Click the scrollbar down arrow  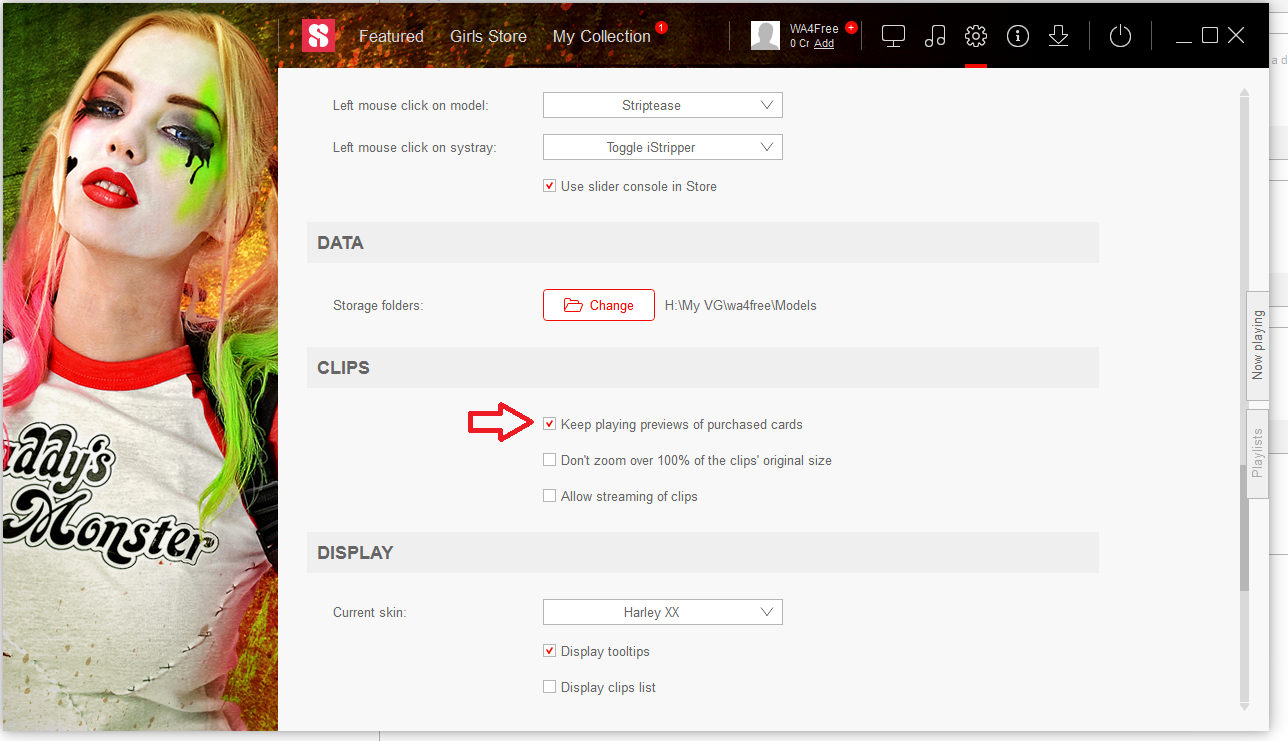(x=1244, y=705)
